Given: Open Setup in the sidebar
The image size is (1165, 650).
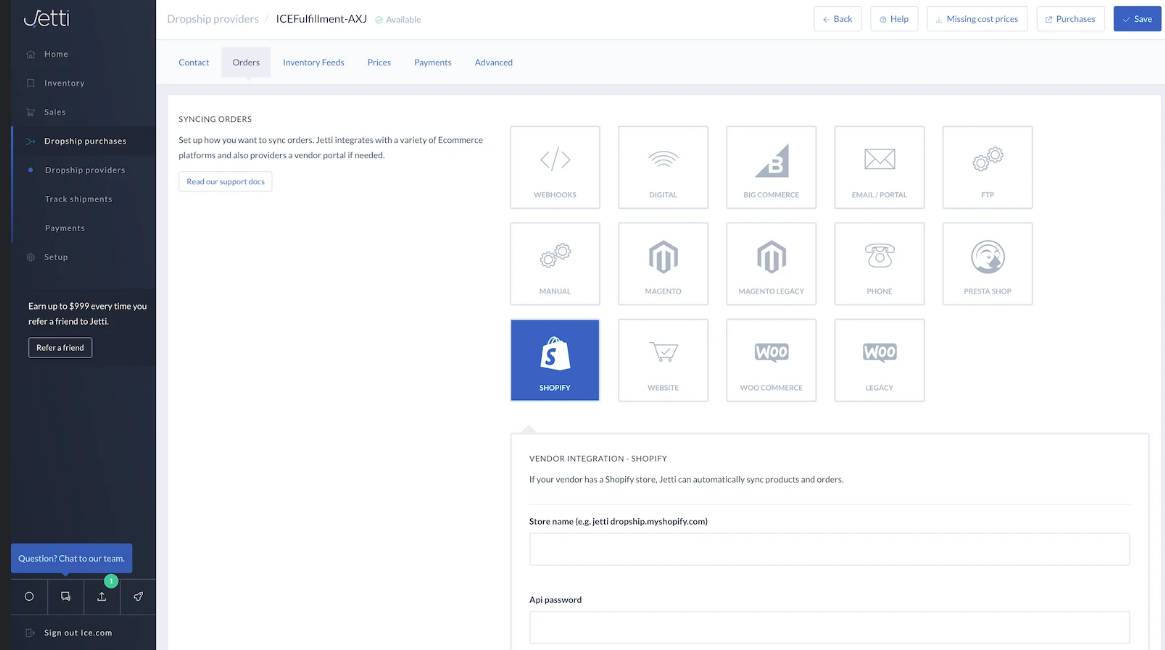Looking at the screenshot, I should (x=56, y=257).
